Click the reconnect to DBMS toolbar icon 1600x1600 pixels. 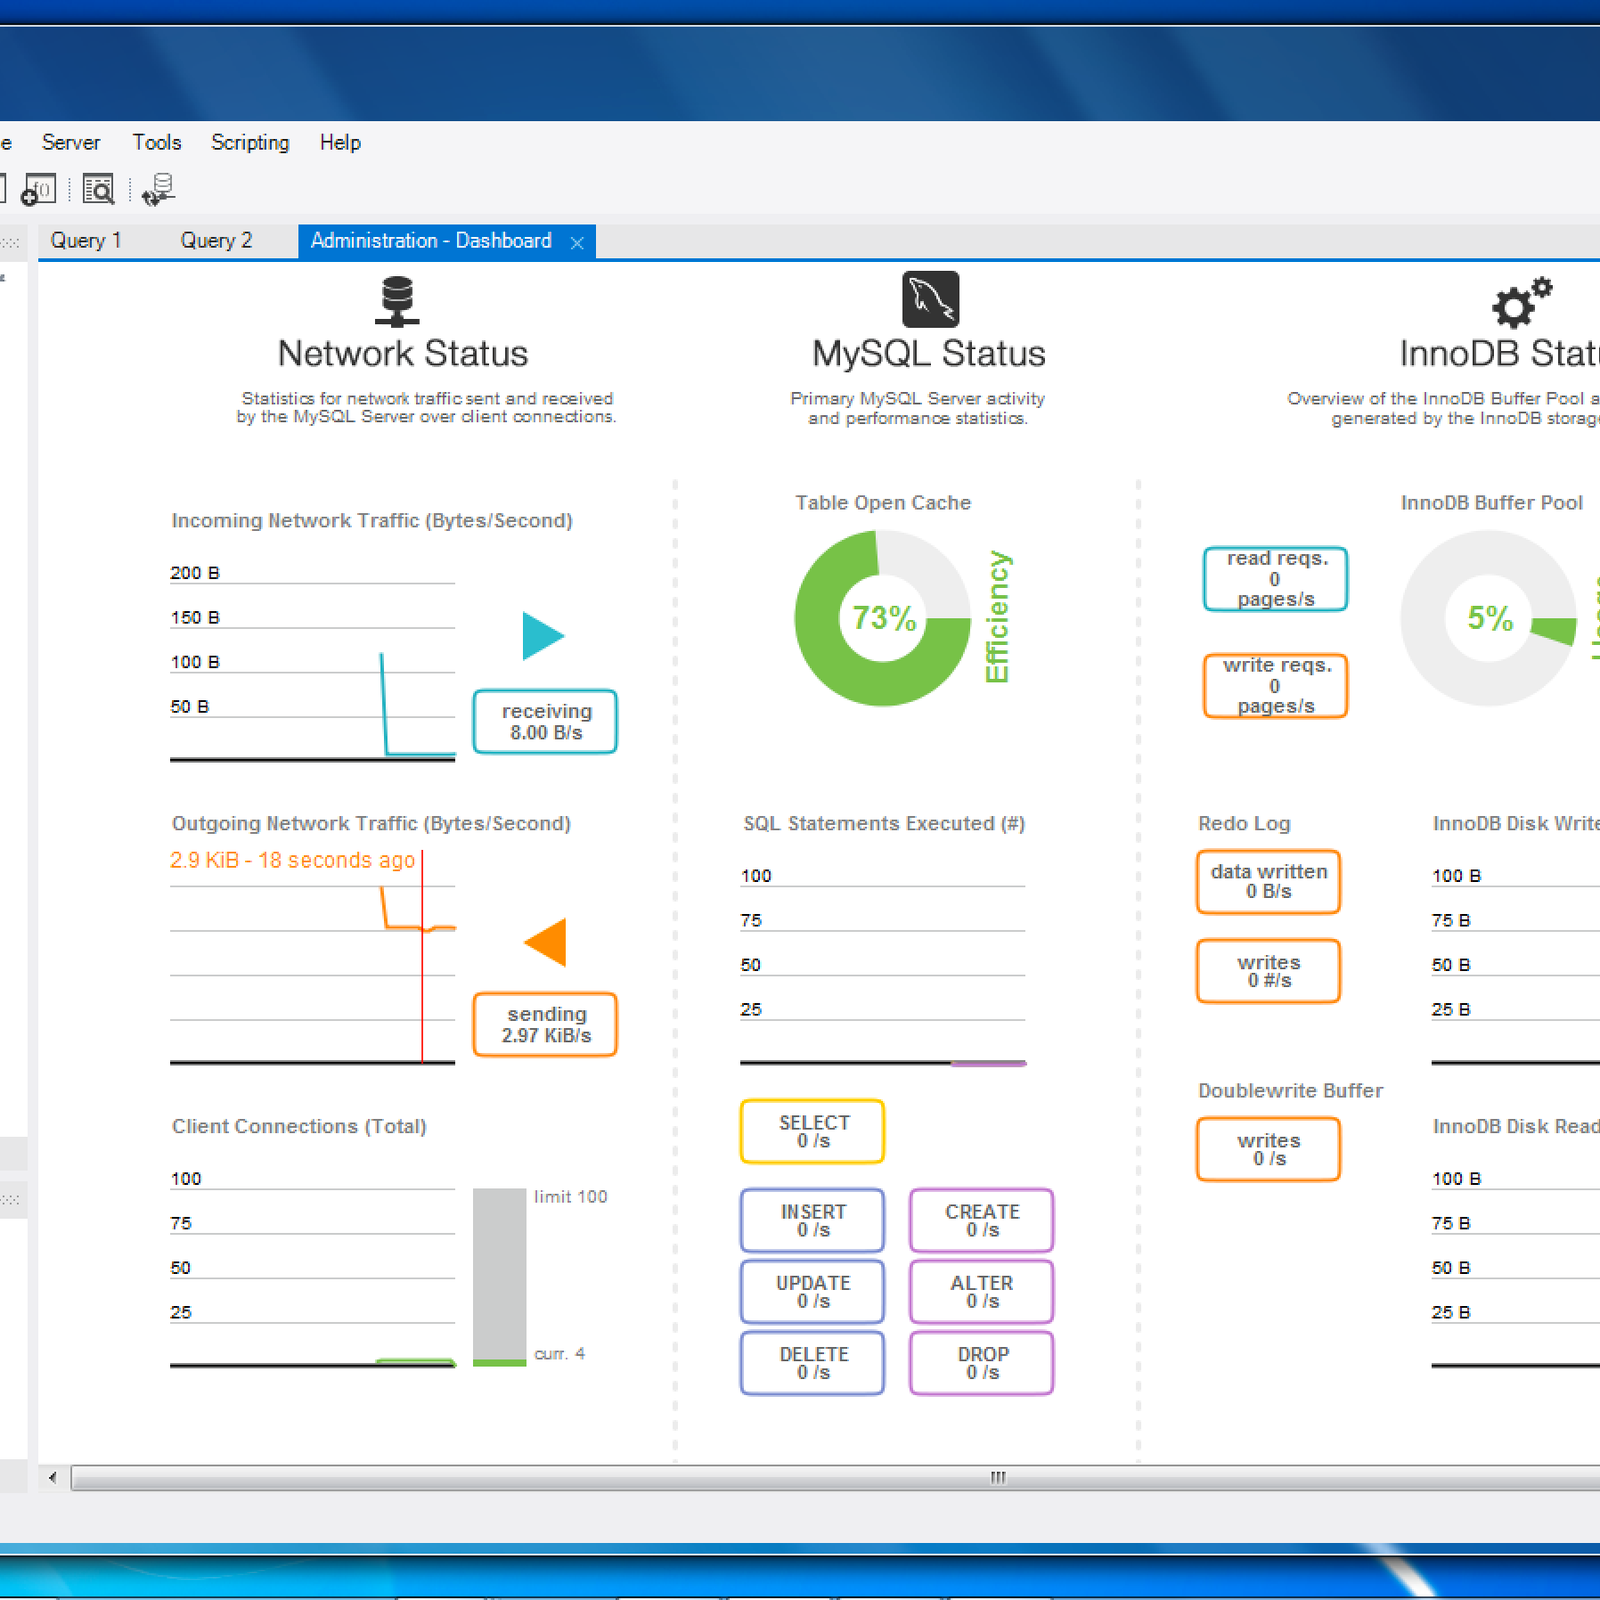158,189
